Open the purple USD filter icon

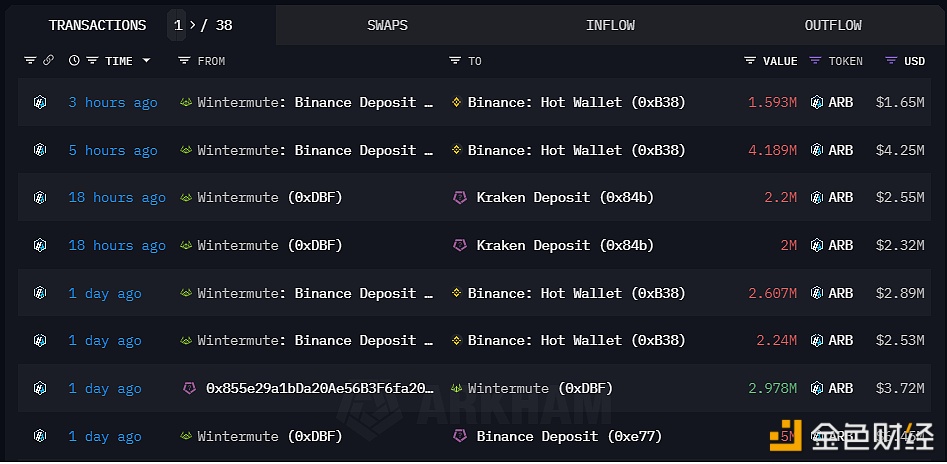tap(891, 60)
